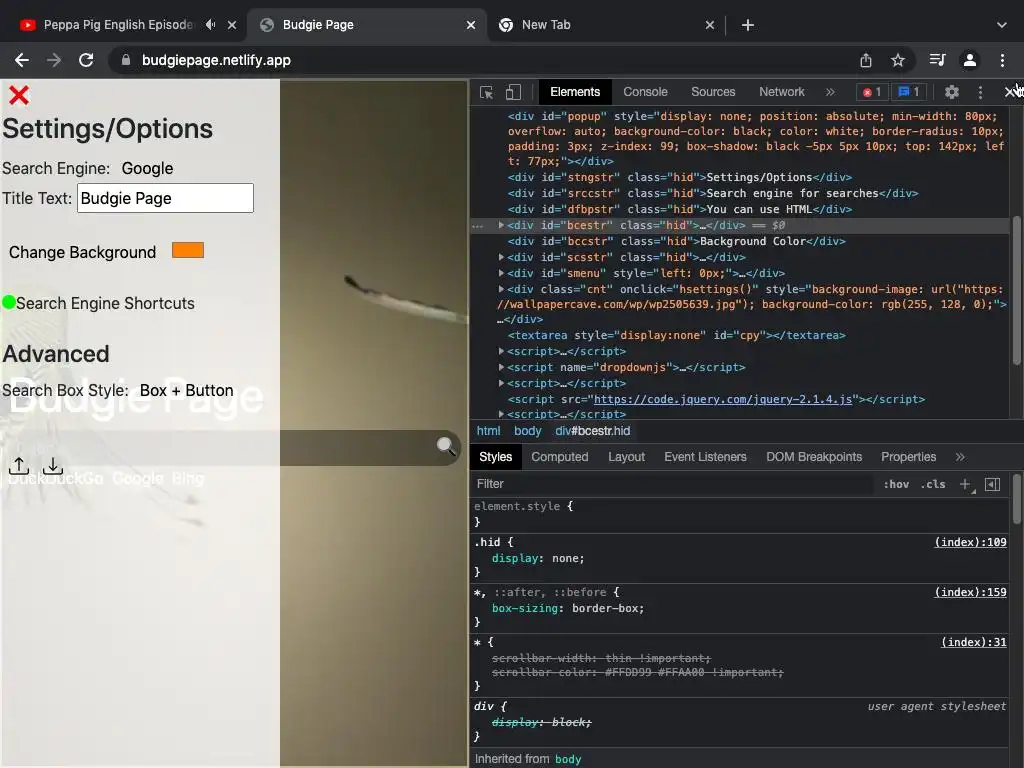Viewport: 1024px width, 768px height.
Task: Switch to the Console panel
Action: point(645,92)
